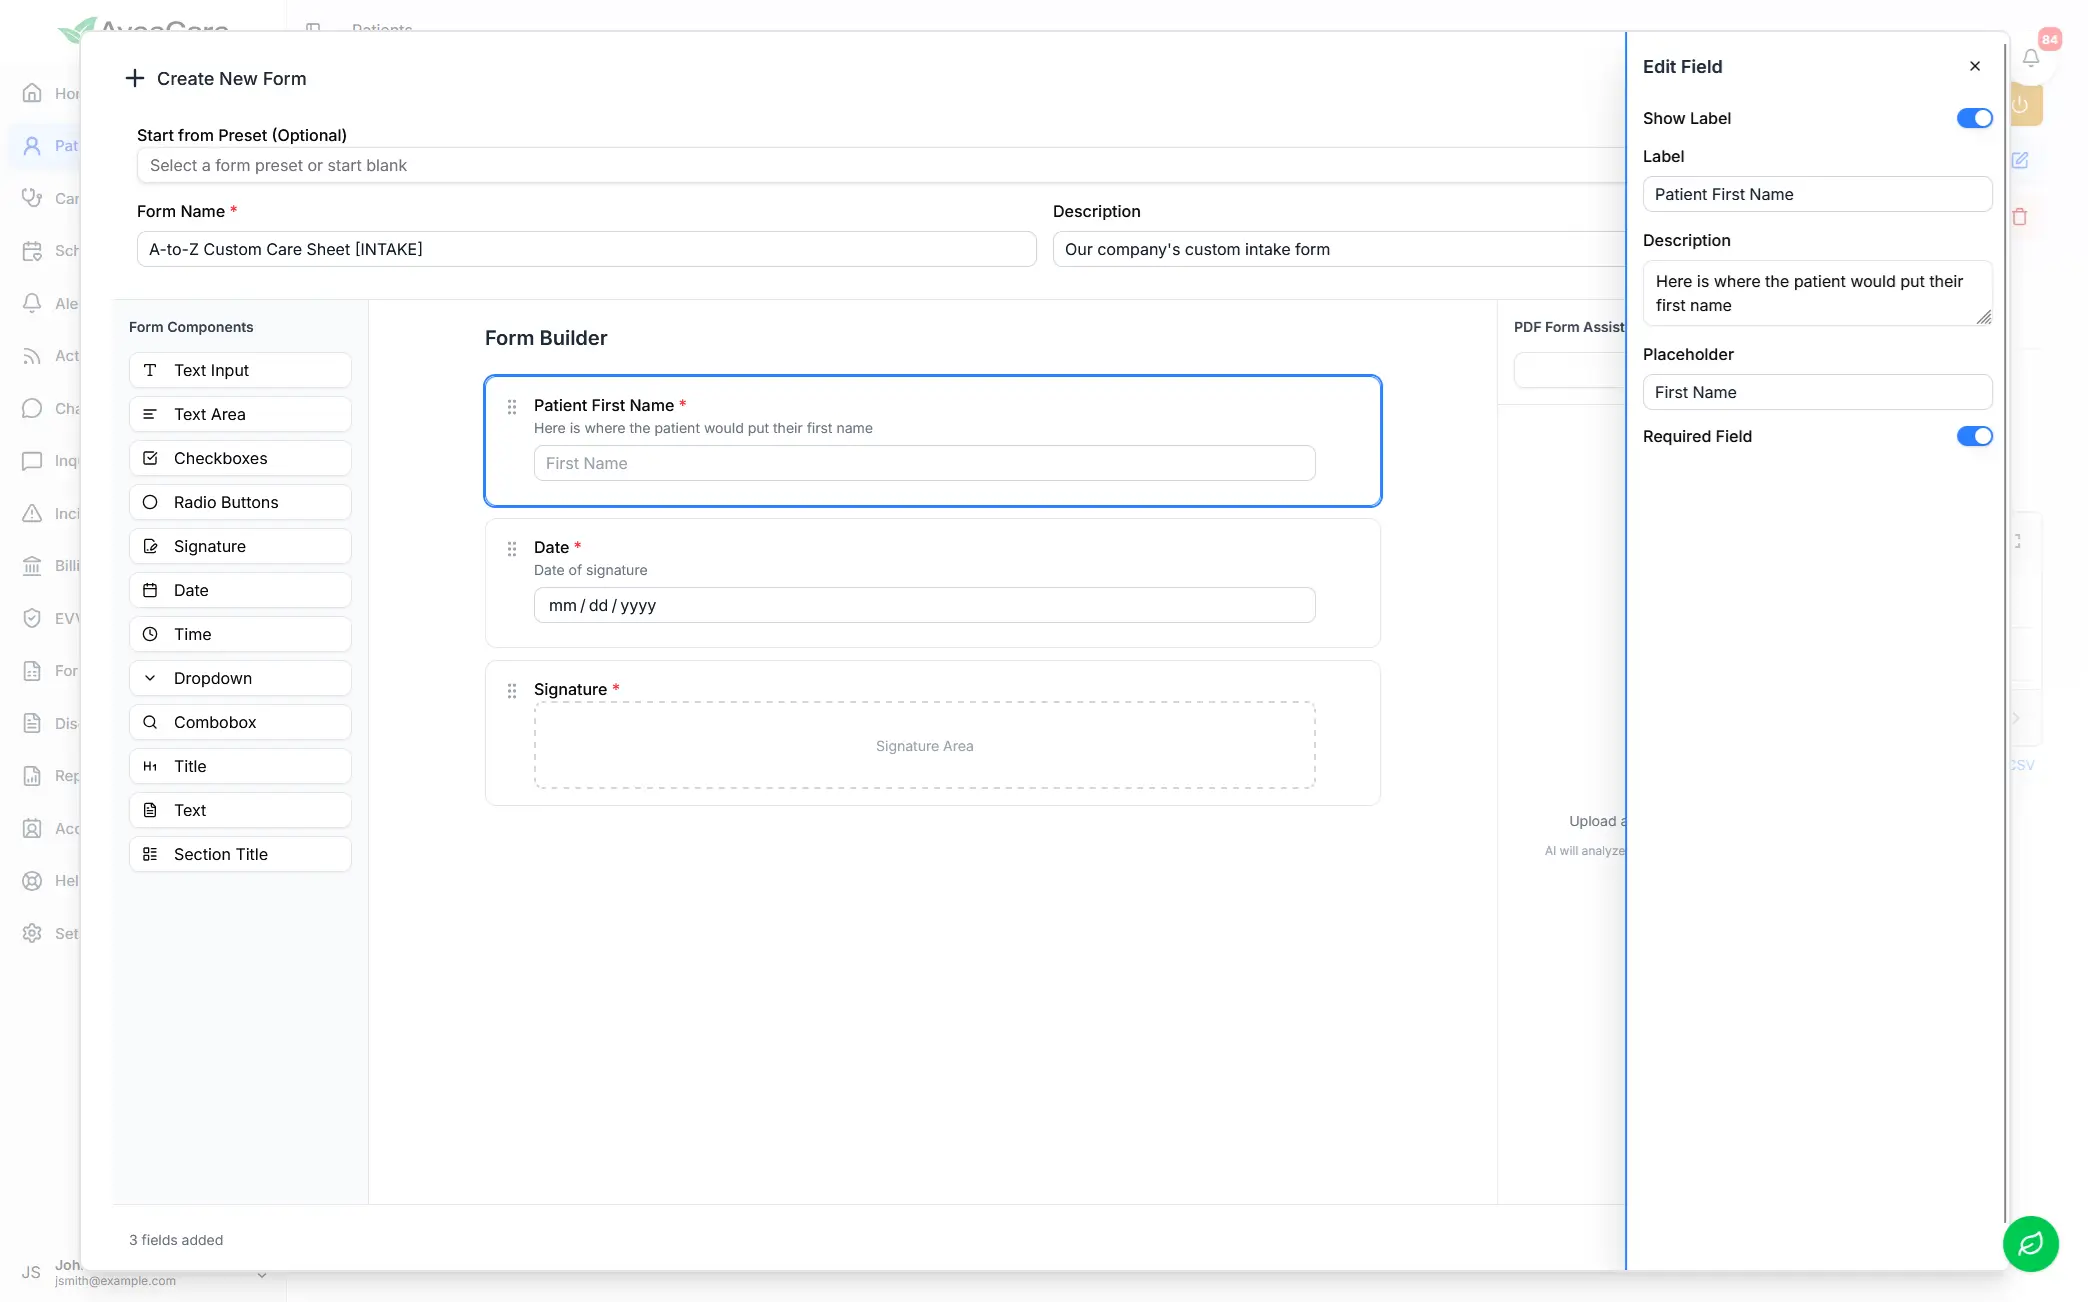The width and height of the screenshot is (2088, 1302).
Task: Close the Edit Field panel
Action: (x=1975, y=66)
